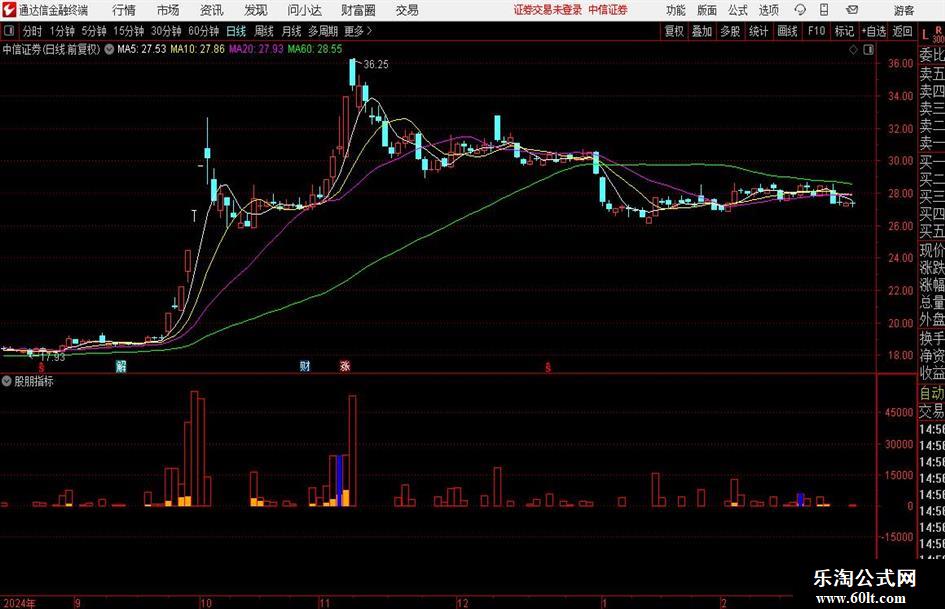Select the 15分钟 period

pyautogui.click(x=128, y=31)
